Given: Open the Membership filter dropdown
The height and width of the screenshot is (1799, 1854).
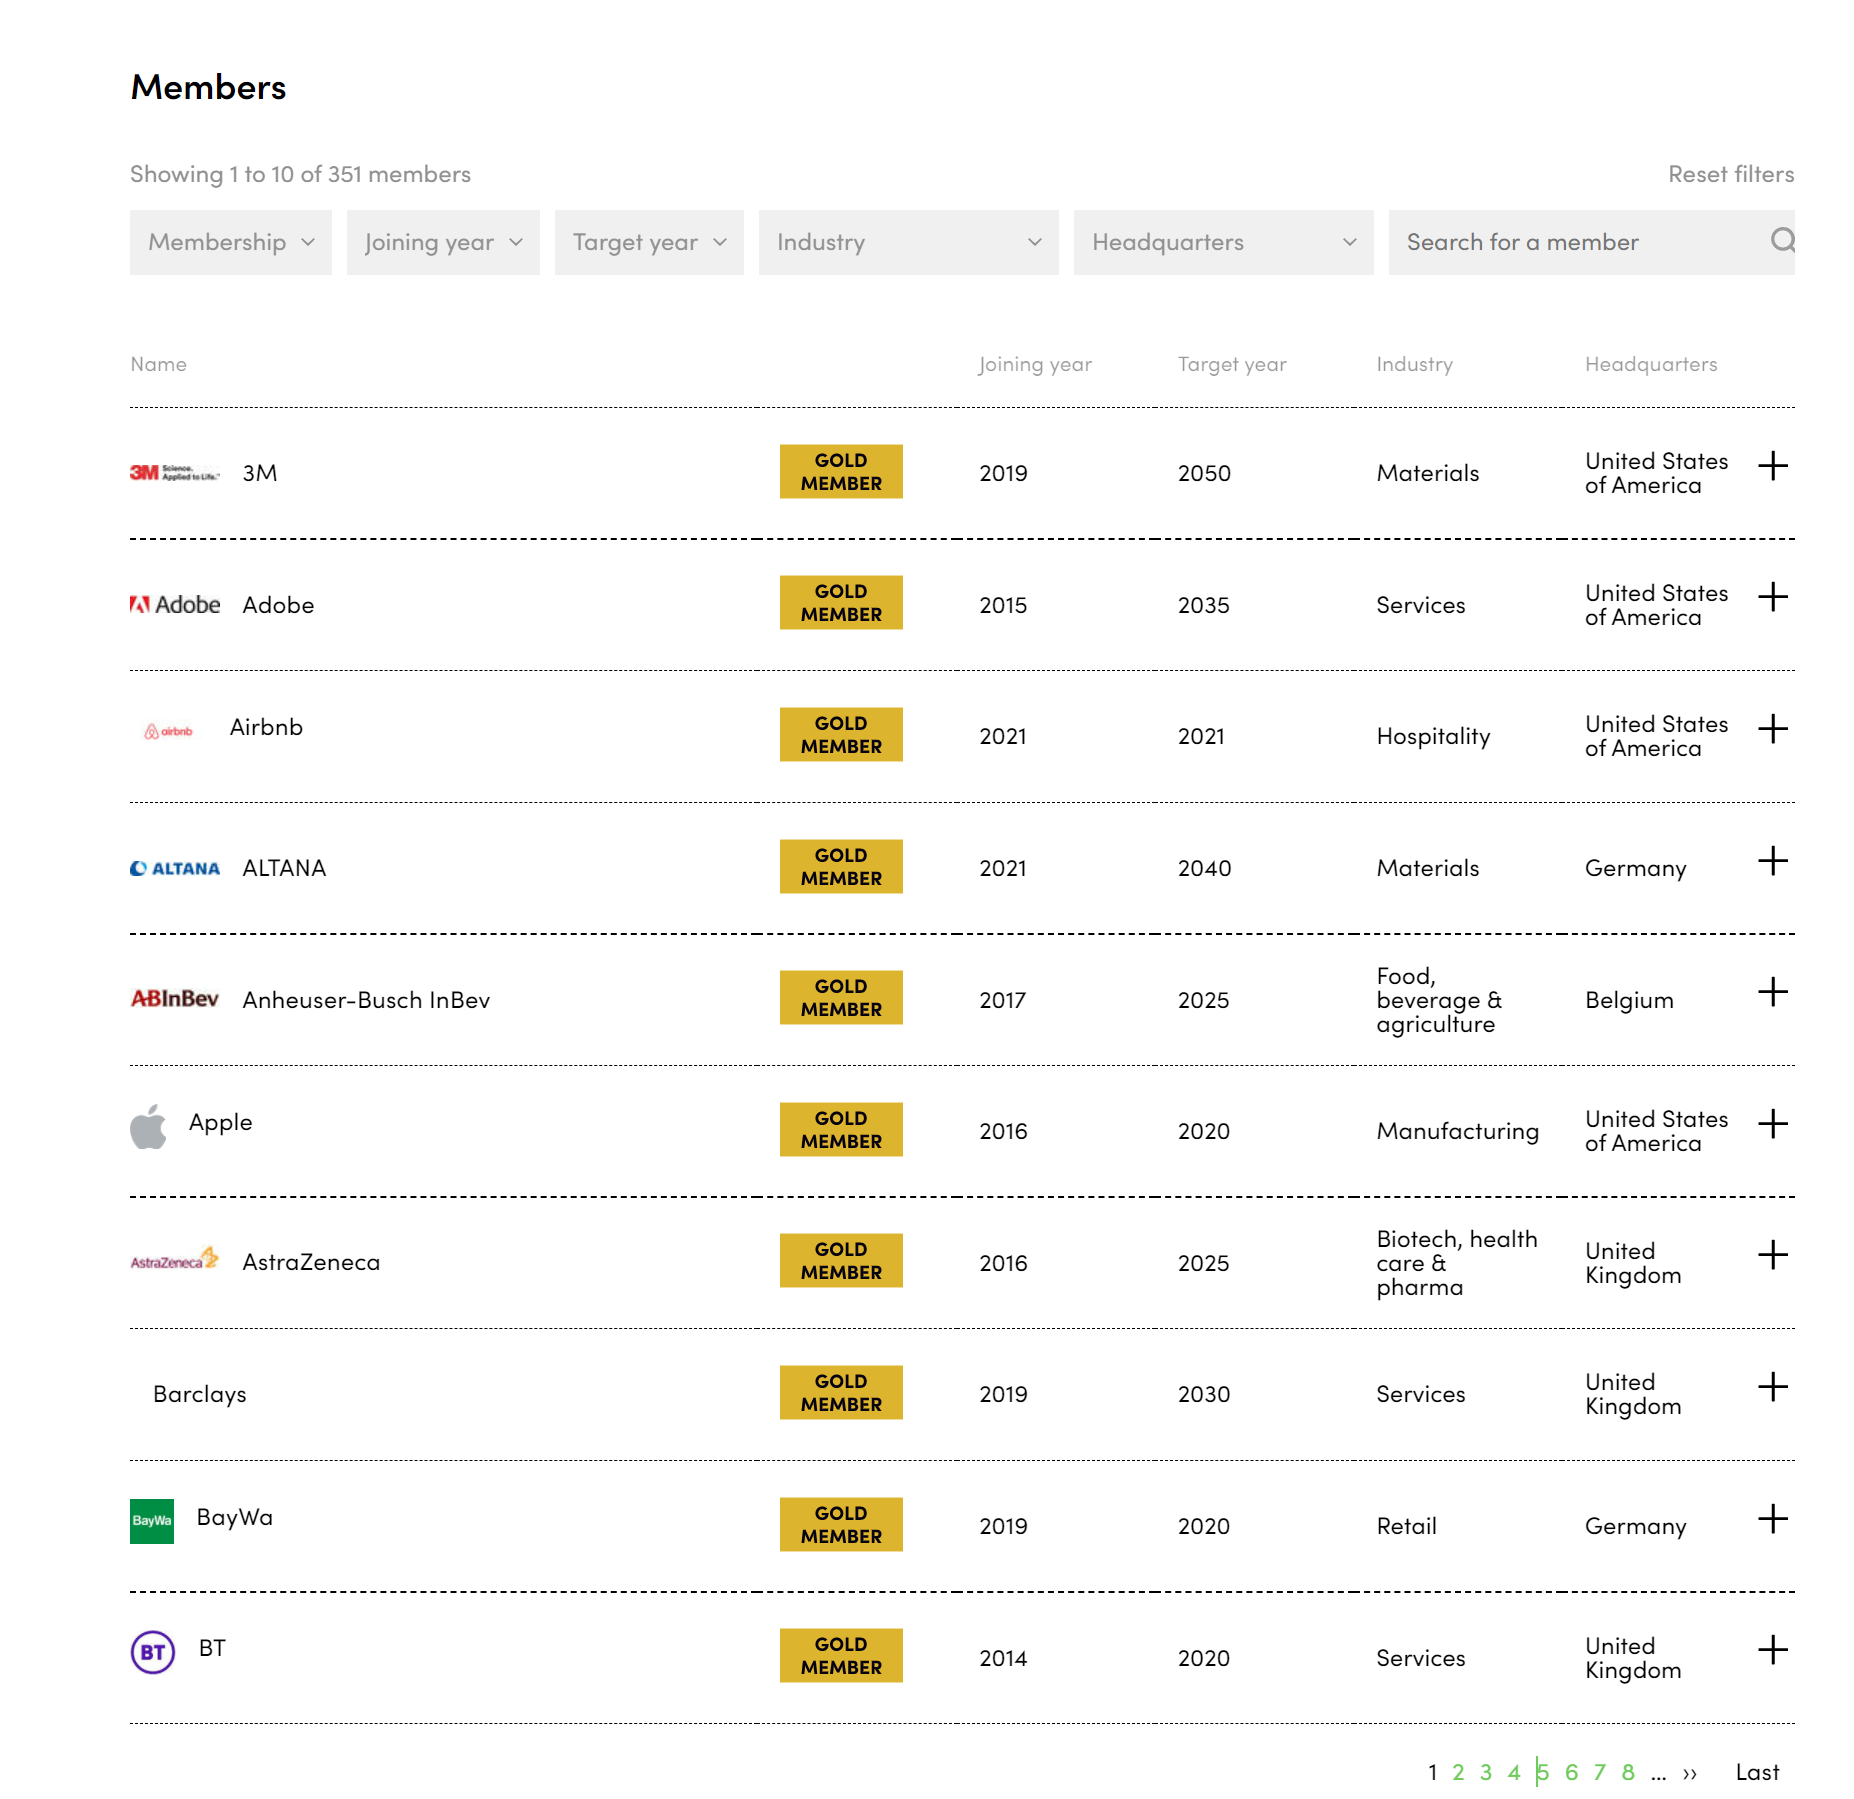Looking at the screenshot, I should click(x=231, y=242).
